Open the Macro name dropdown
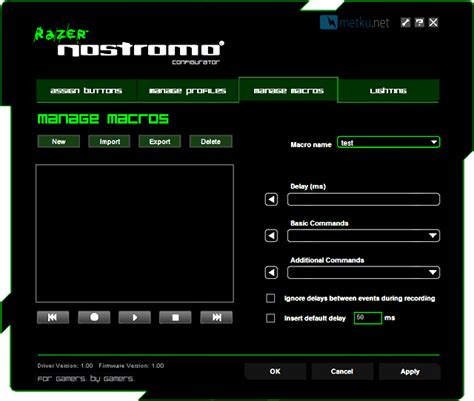474x401 pixels. pos(388,142)
